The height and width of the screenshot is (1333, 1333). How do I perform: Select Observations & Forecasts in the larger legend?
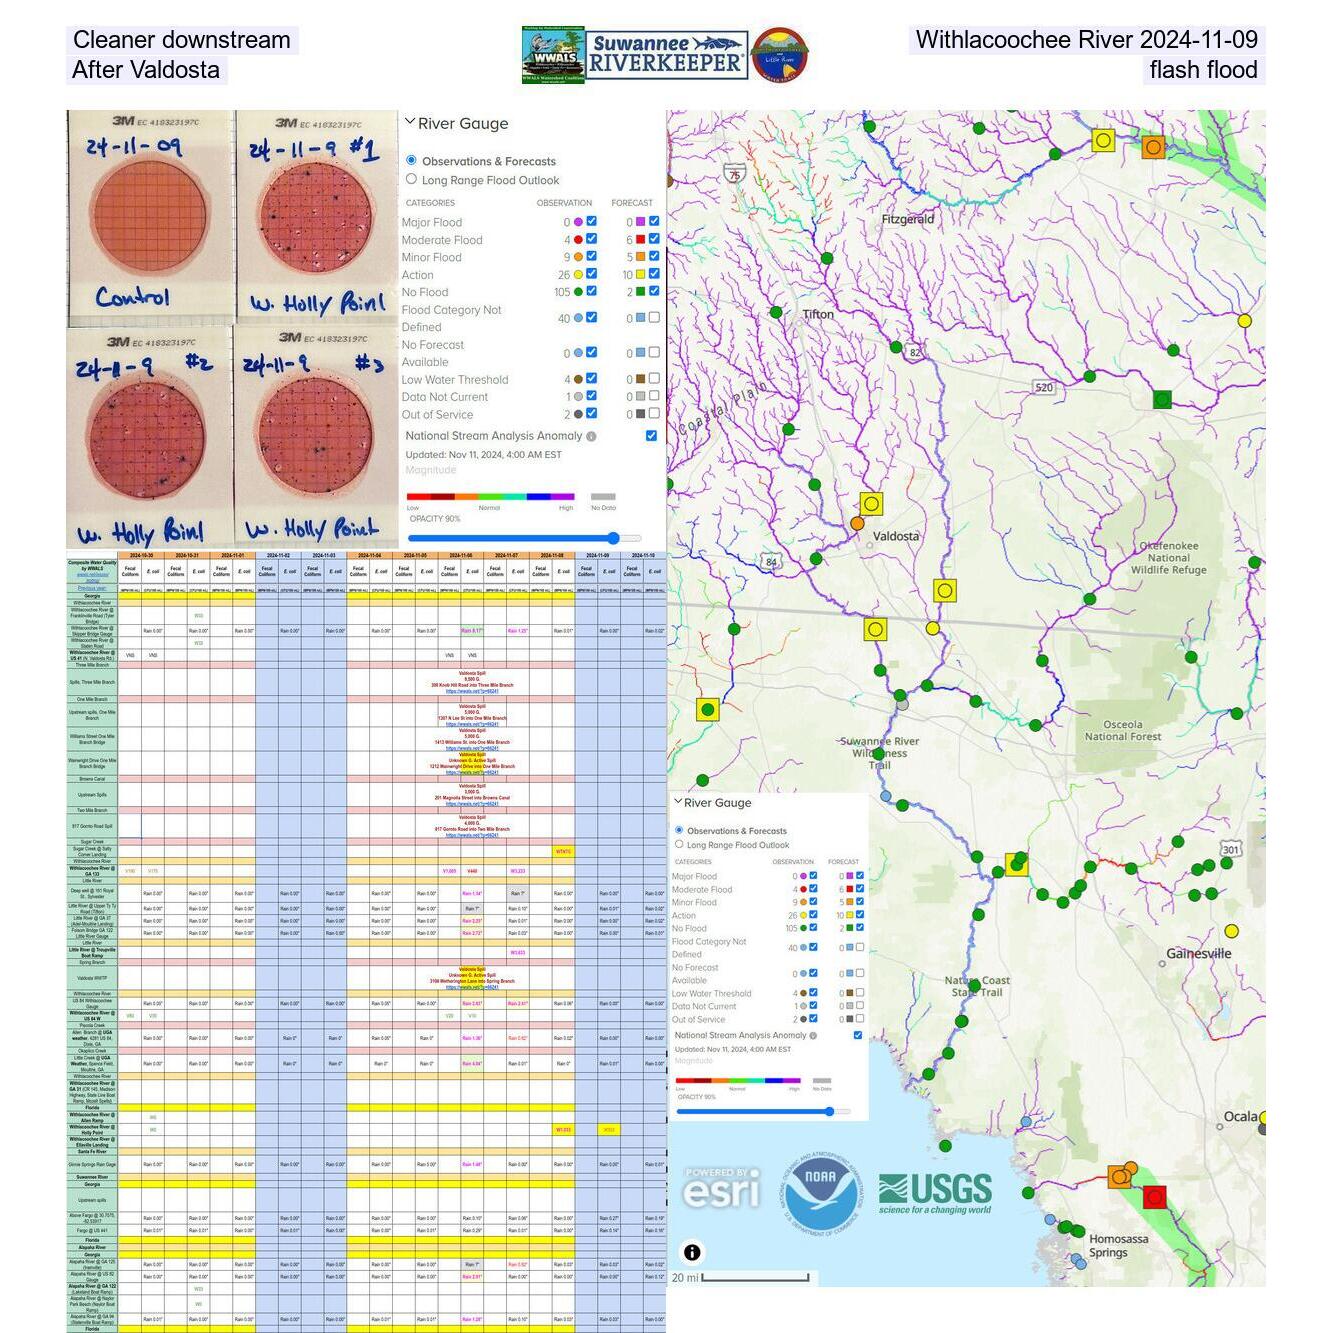411,160
